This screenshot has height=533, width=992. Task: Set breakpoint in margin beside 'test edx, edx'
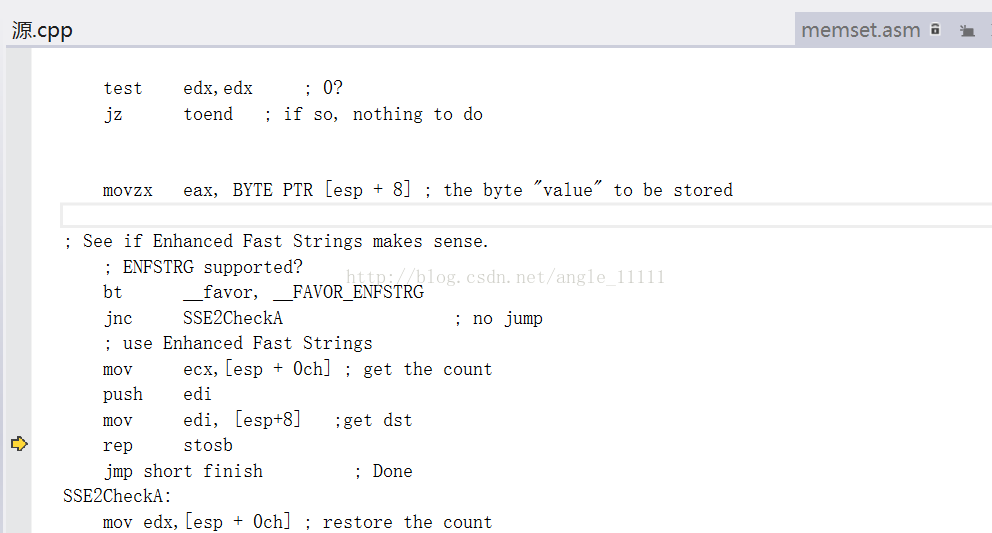coord(19,88)
